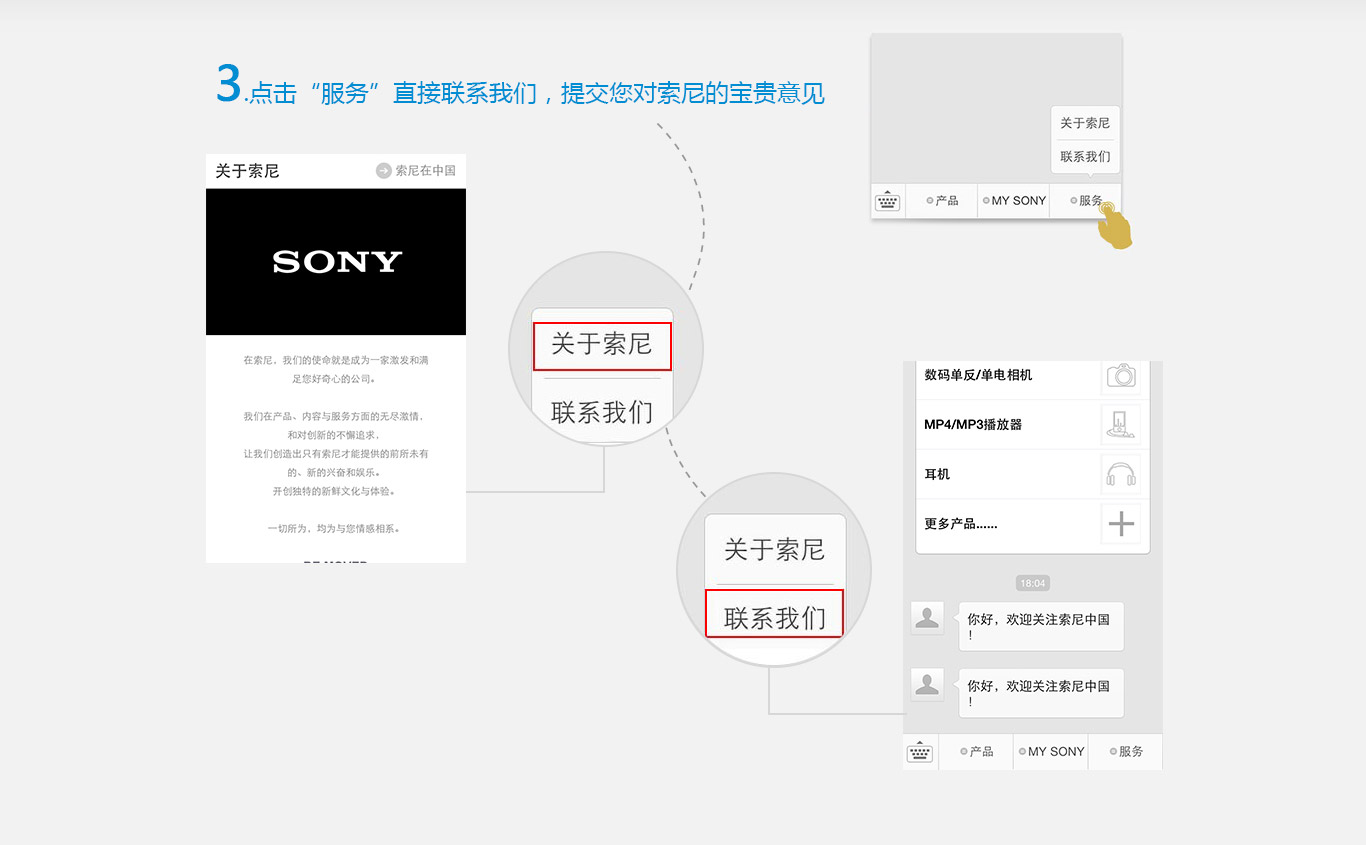This screenshot has width=1366, height=845.
Task: Open MY SONY menu in bottom chat panel
Action: pos(1051,752)
